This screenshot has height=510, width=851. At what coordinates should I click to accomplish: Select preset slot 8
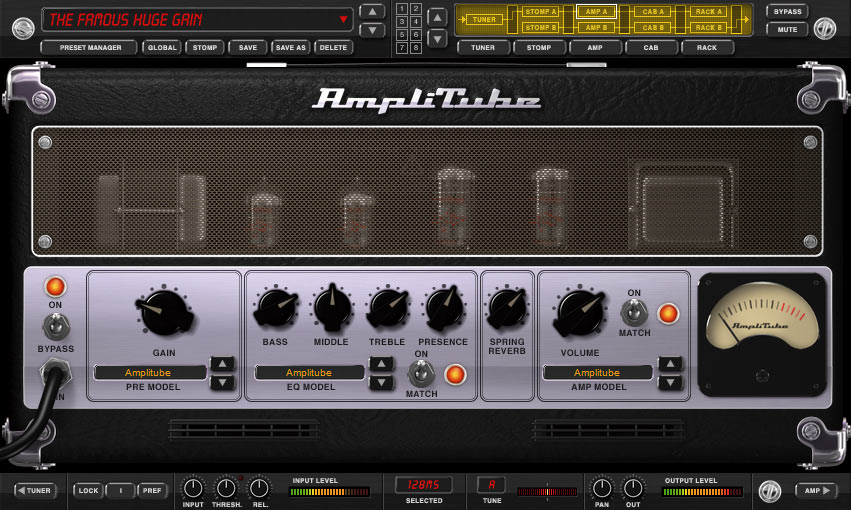pyautogui.click(x=415, y=48)
